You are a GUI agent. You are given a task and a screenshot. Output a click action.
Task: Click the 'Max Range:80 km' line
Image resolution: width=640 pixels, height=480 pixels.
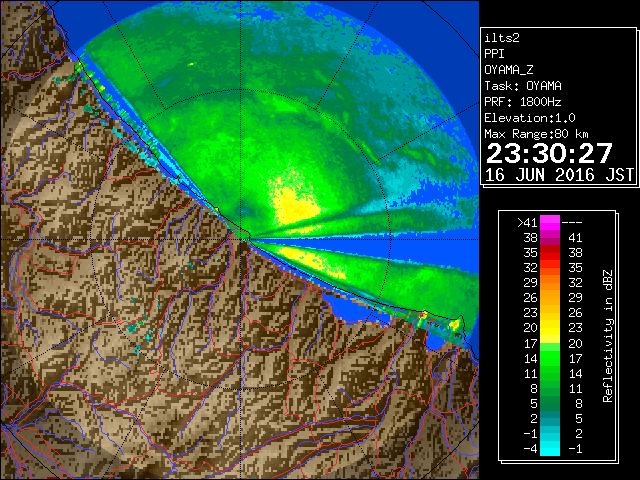536,134
